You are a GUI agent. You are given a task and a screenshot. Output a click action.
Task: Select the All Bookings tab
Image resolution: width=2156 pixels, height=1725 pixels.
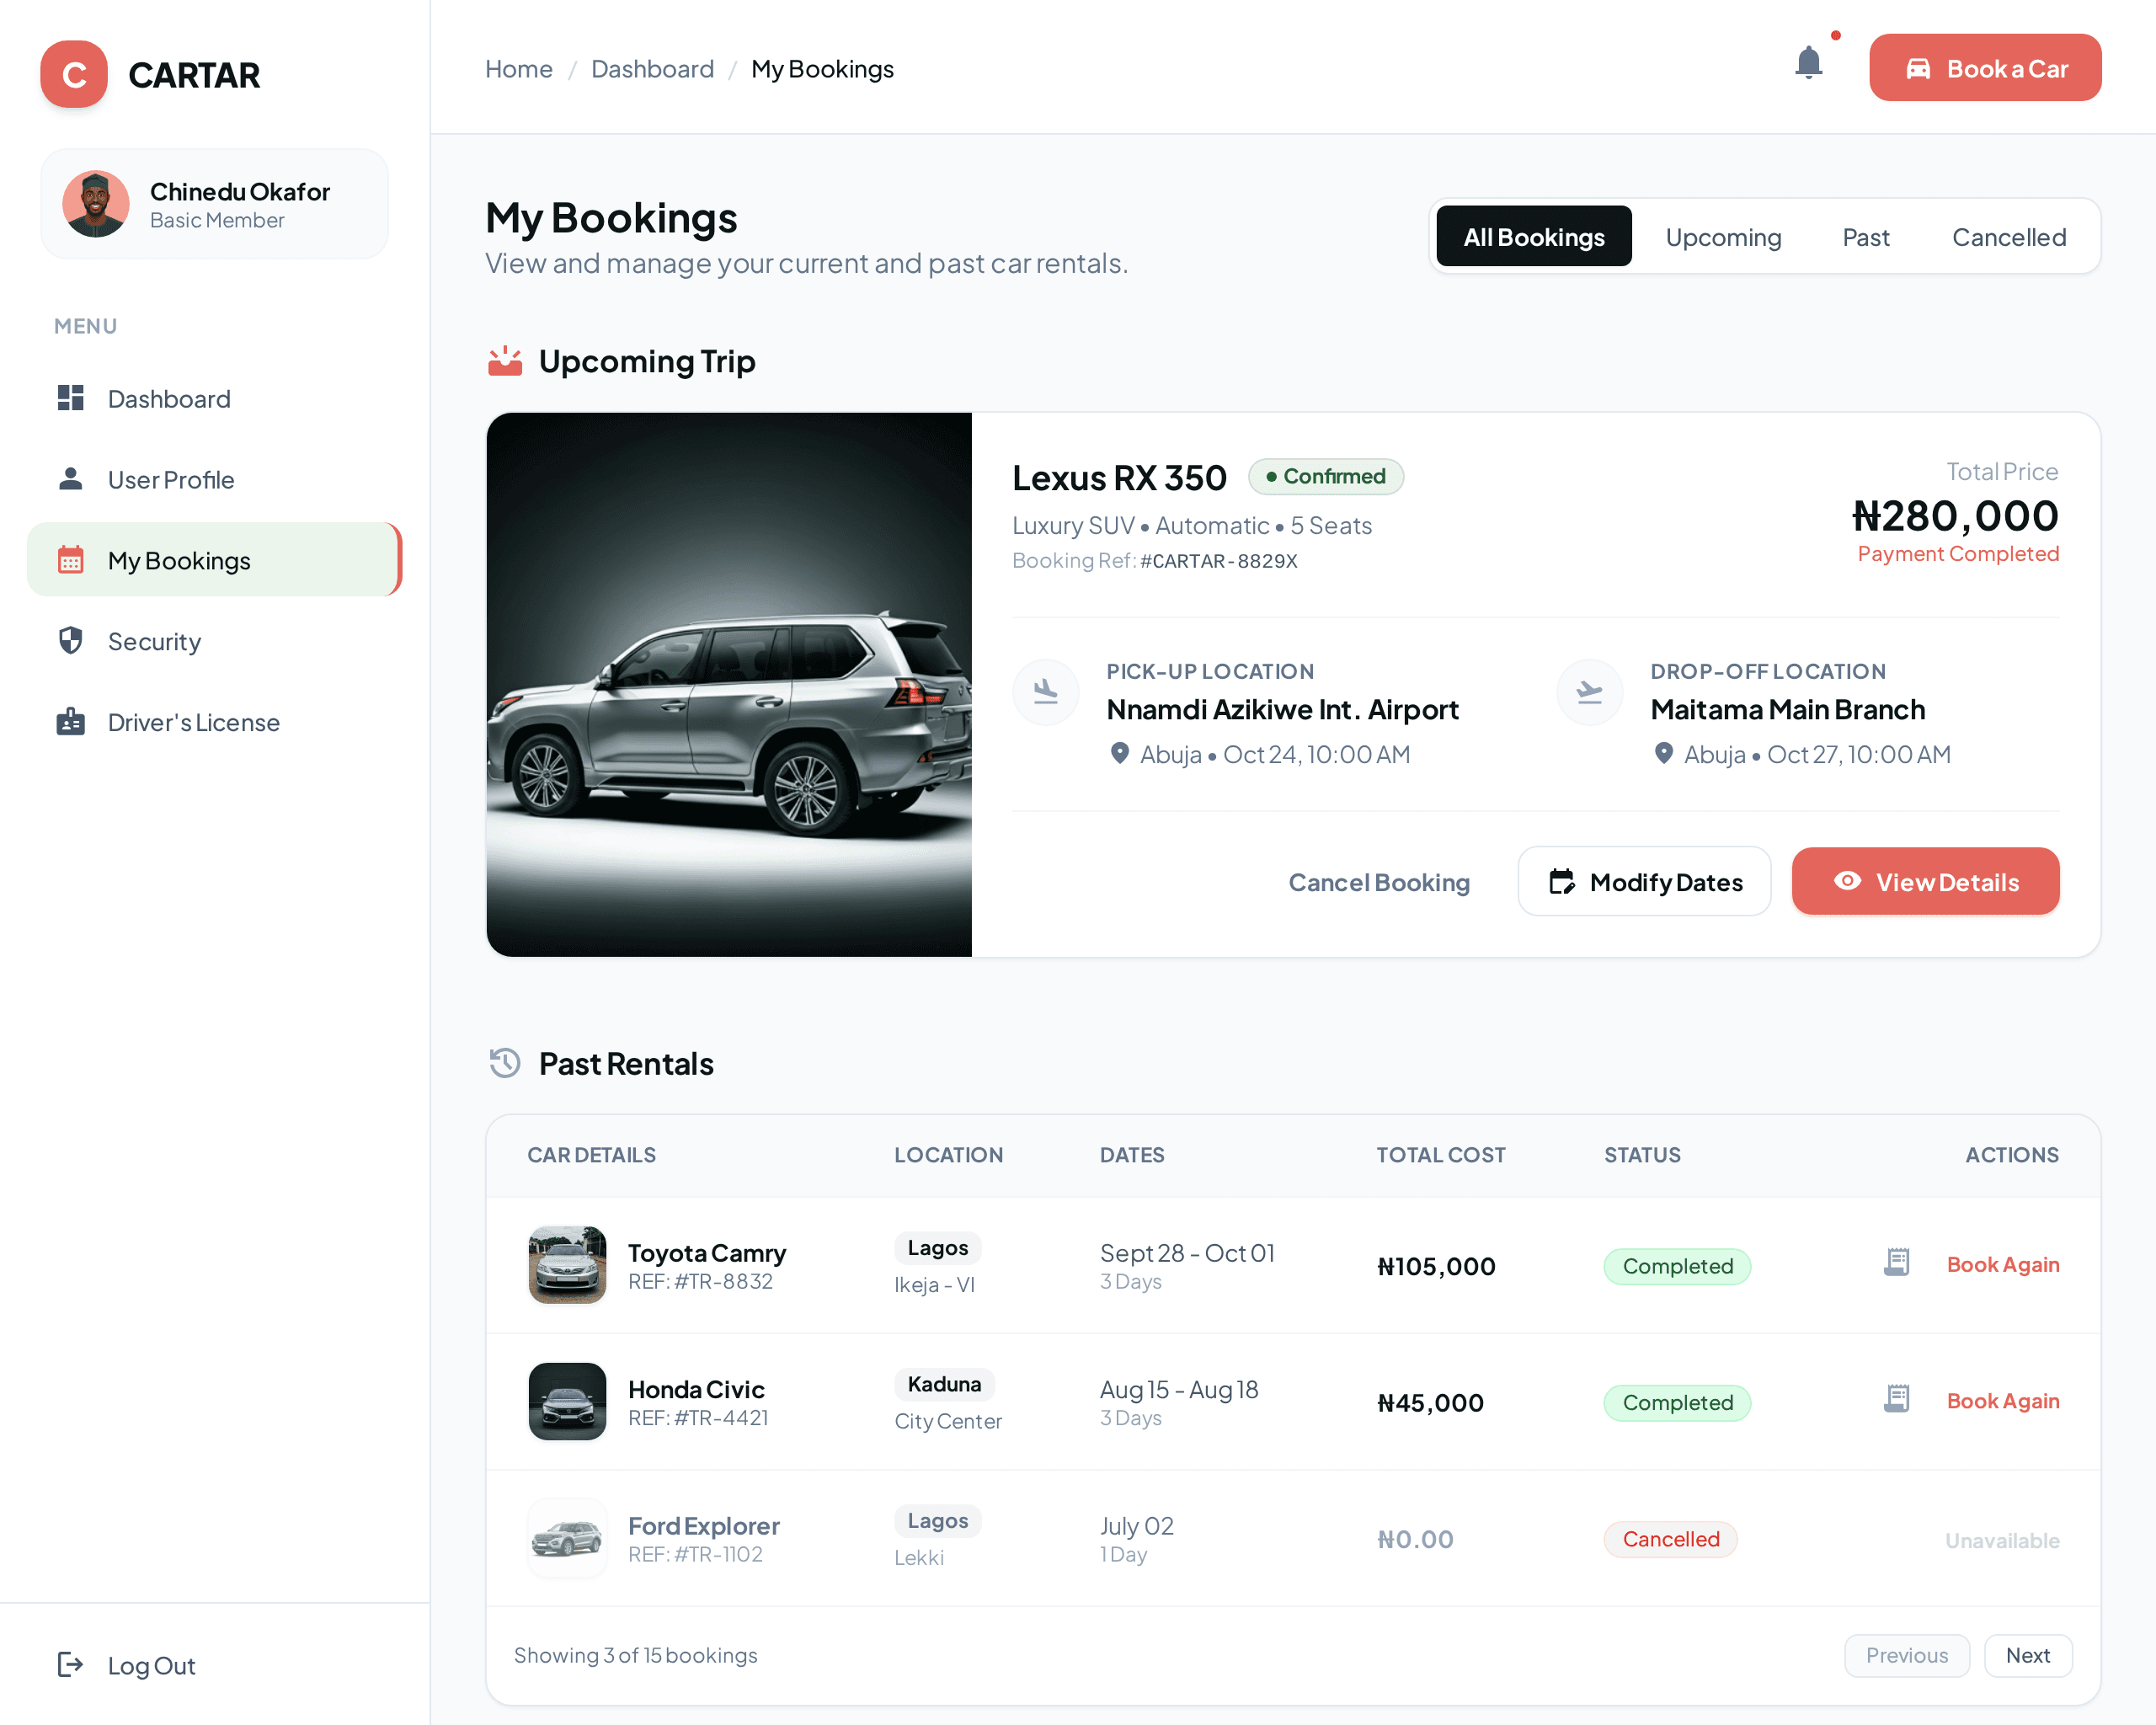point(1534,237)
